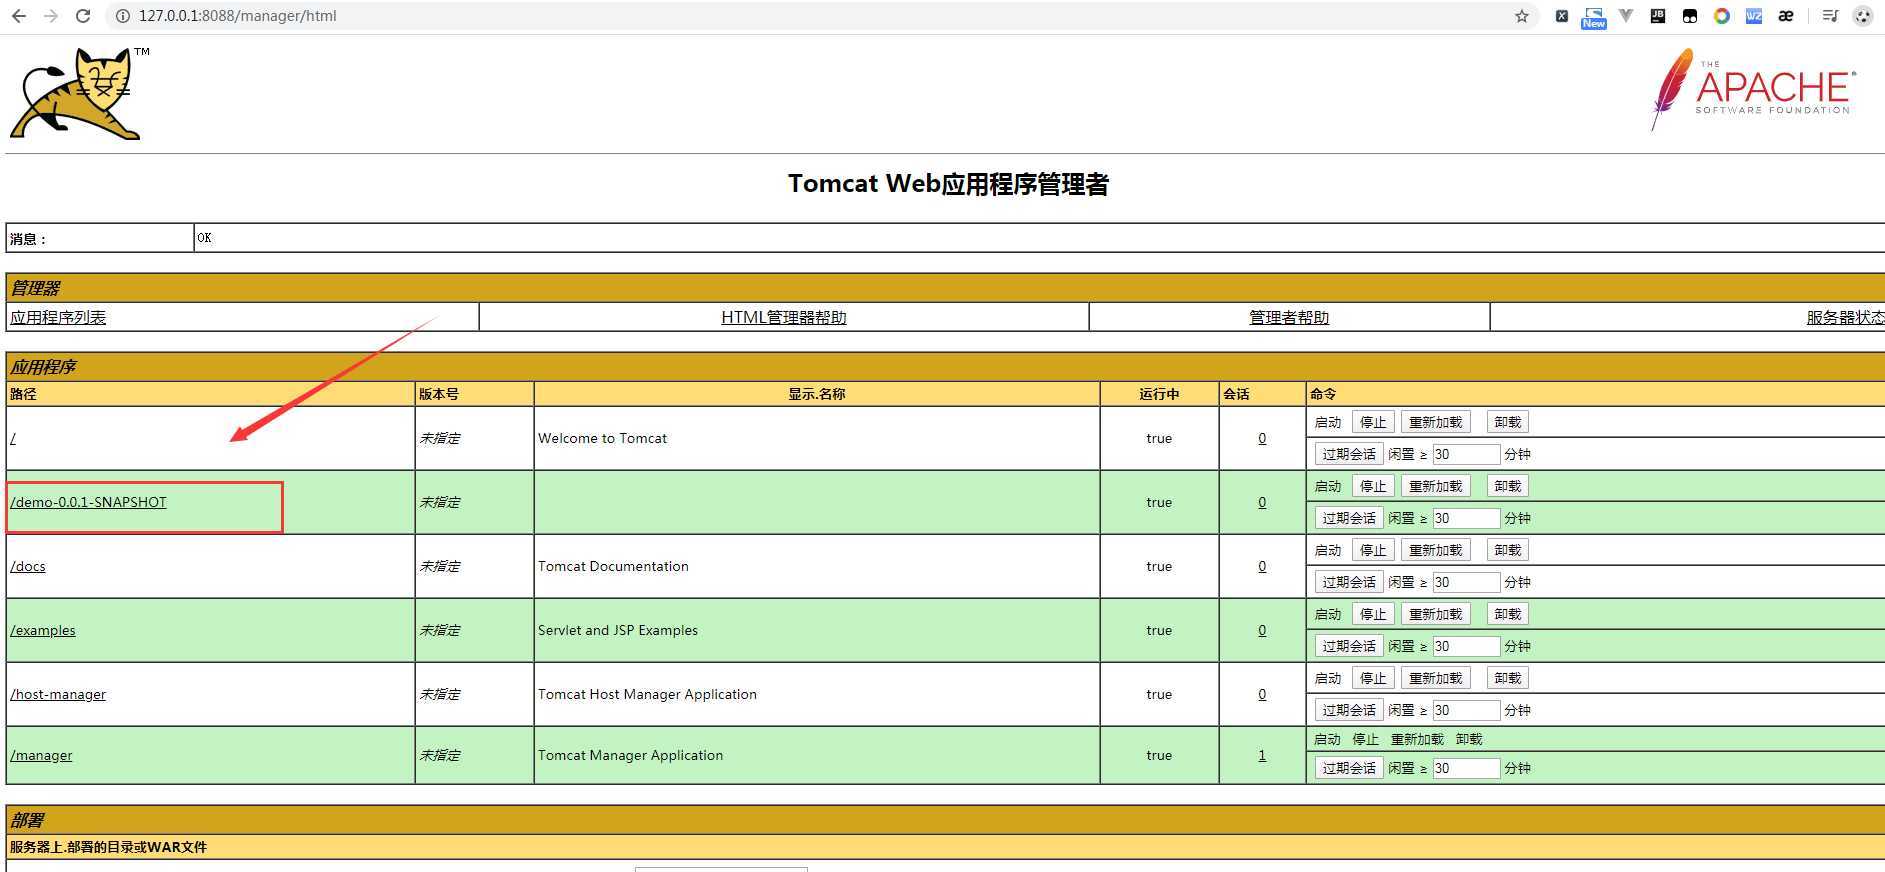
Task: Click the browser forward arrow
Action: [x=51, y=16]
